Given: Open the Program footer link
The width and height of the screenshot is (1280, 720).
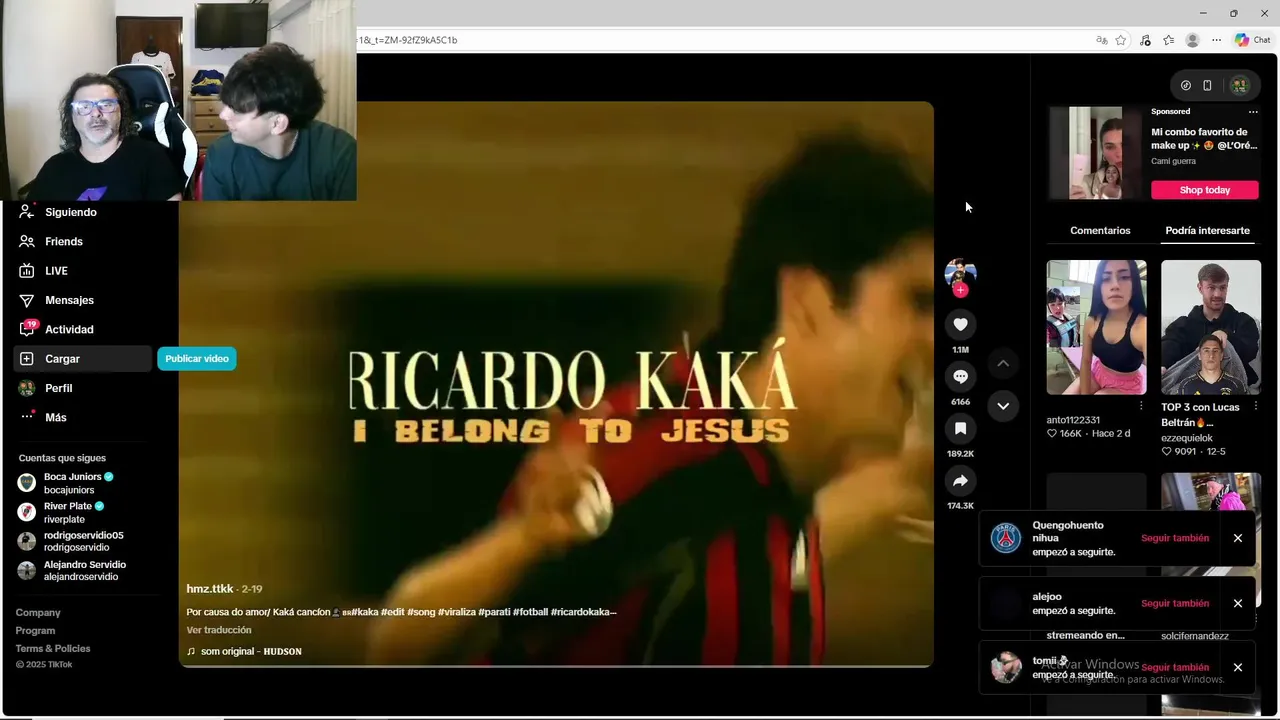Looking at the screenshot, I should (35, 630).
